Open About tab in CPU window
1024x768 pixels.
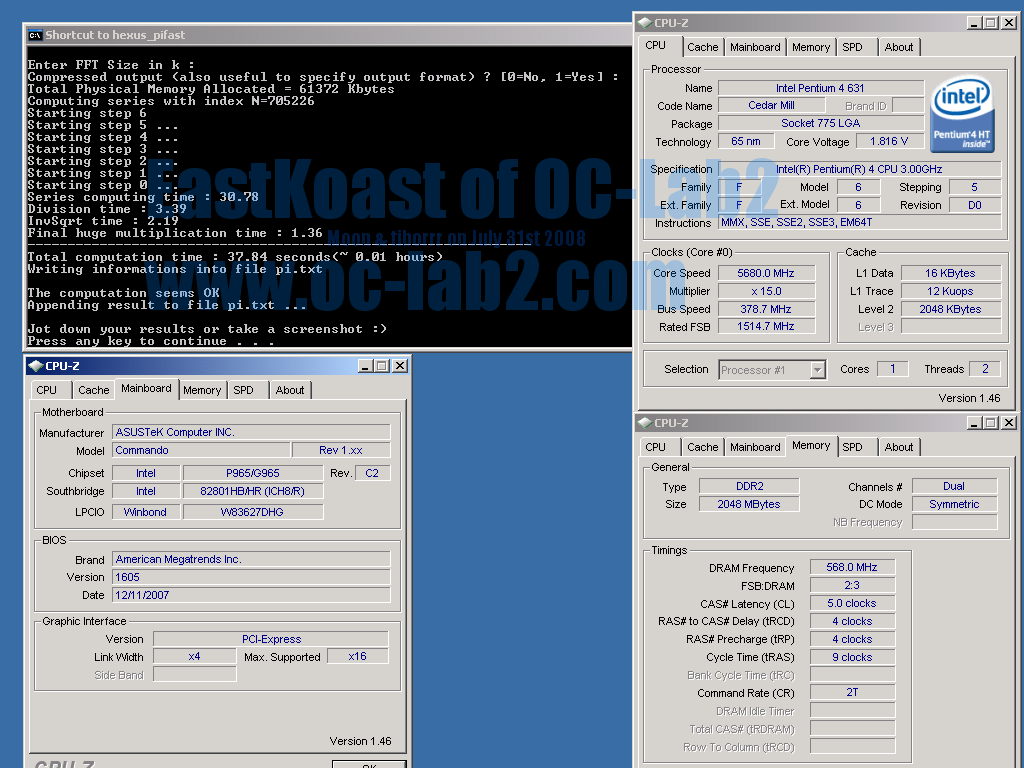(x=899, y=47)
